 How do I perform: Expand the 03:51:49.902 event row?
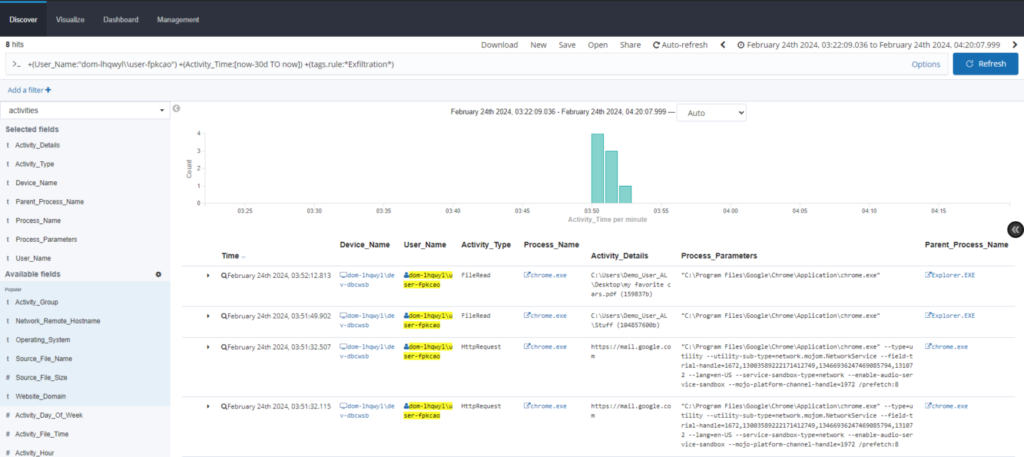click(208, 316)
